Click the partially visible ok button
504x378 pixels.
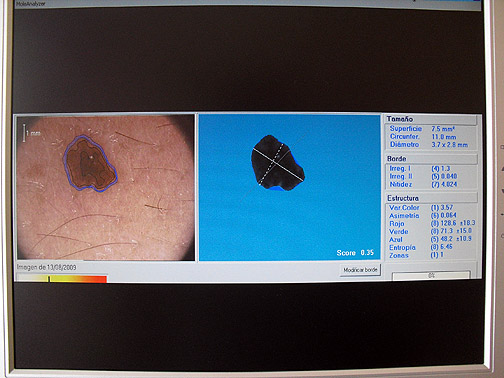pyautogui.click(x=431, y=276)
